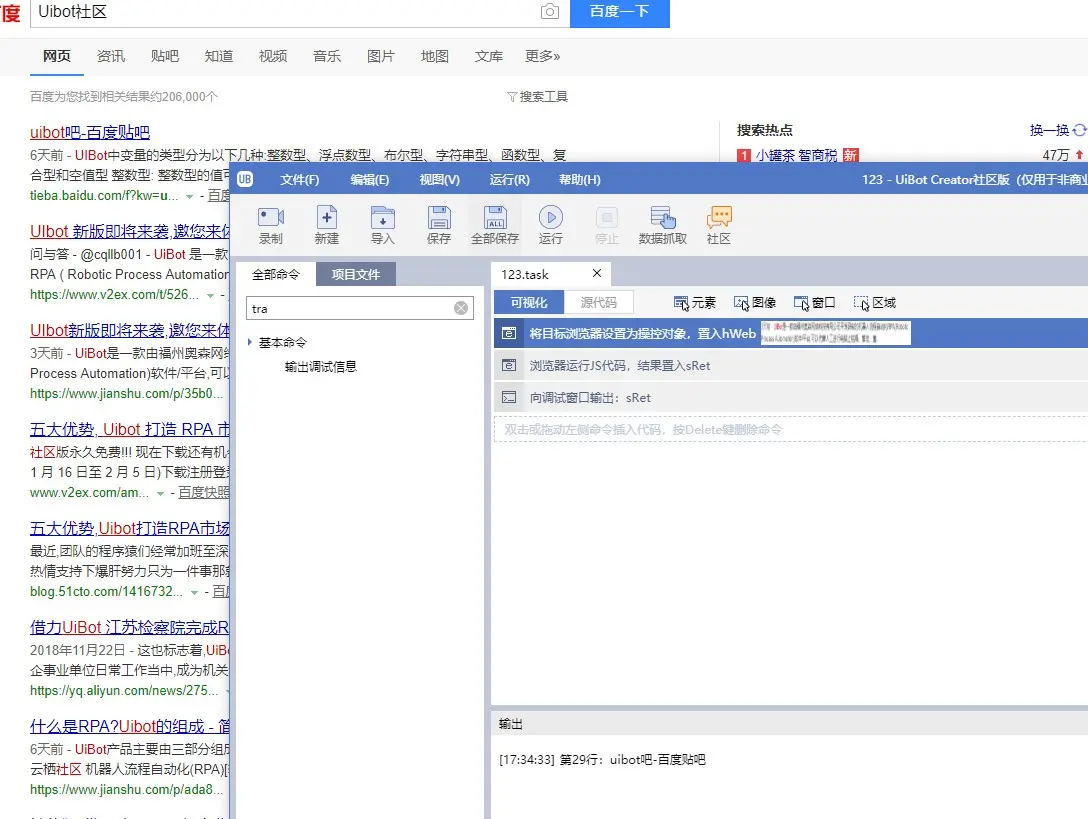This screenshot has width=1088, height=819.
Task: Select the Element (元素) picker tool
Action: tap(695, 303)
